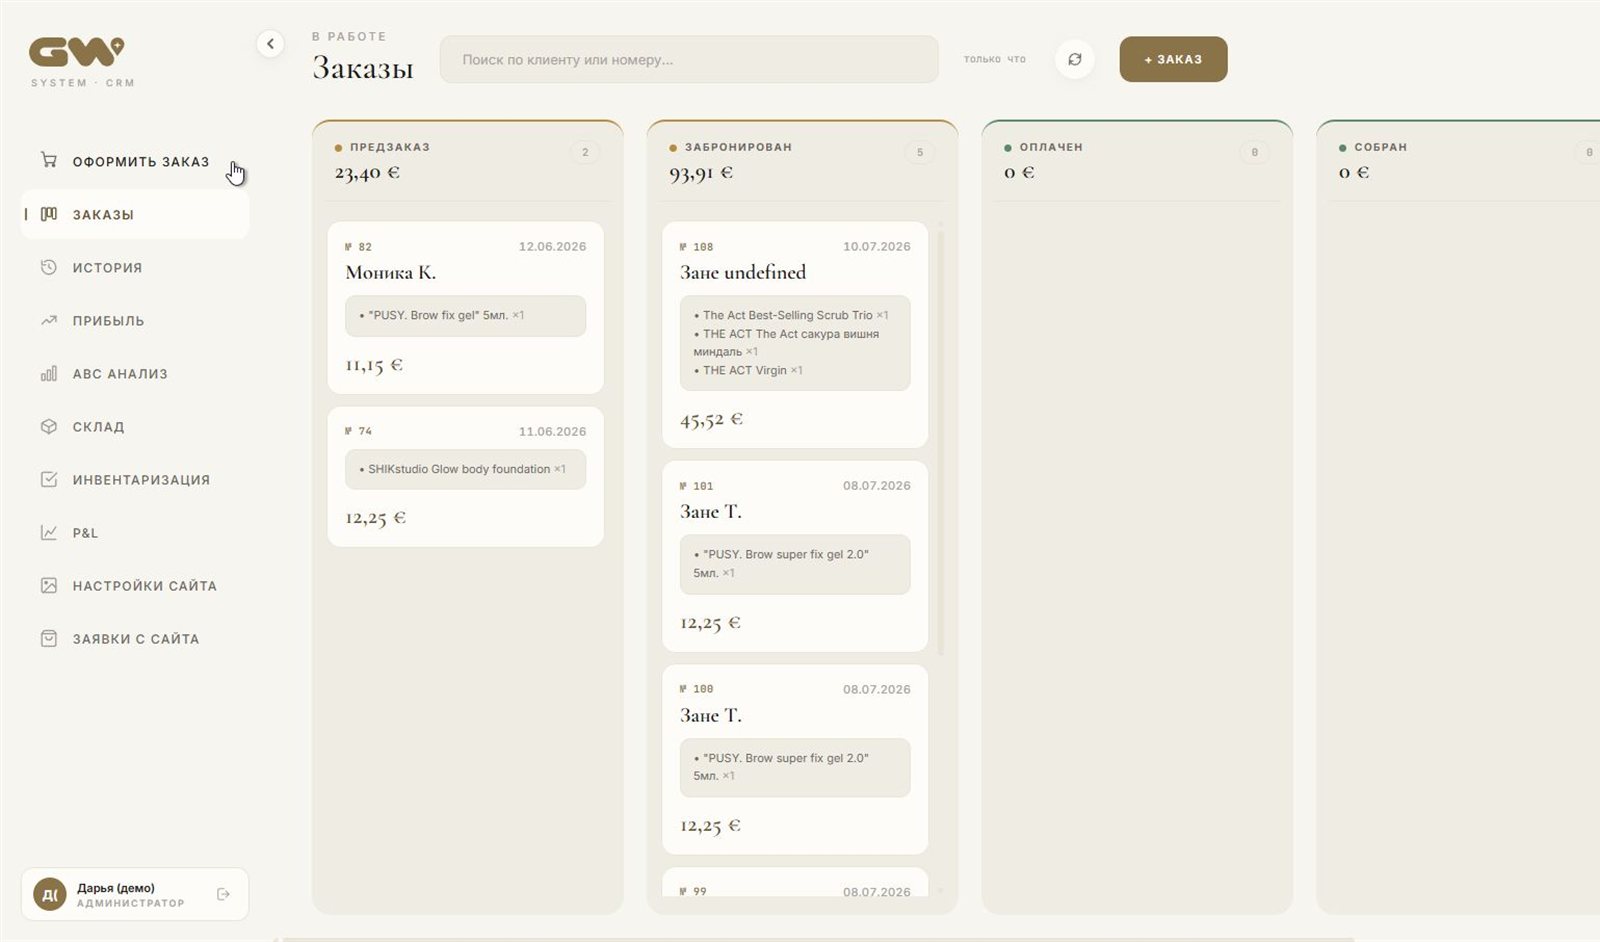Image resolution: width=1600 pixels, height=942 pixels.
Task: Click the kanban board icon next to Заказы
Action: pyautogui.click(x=48, y=214)
